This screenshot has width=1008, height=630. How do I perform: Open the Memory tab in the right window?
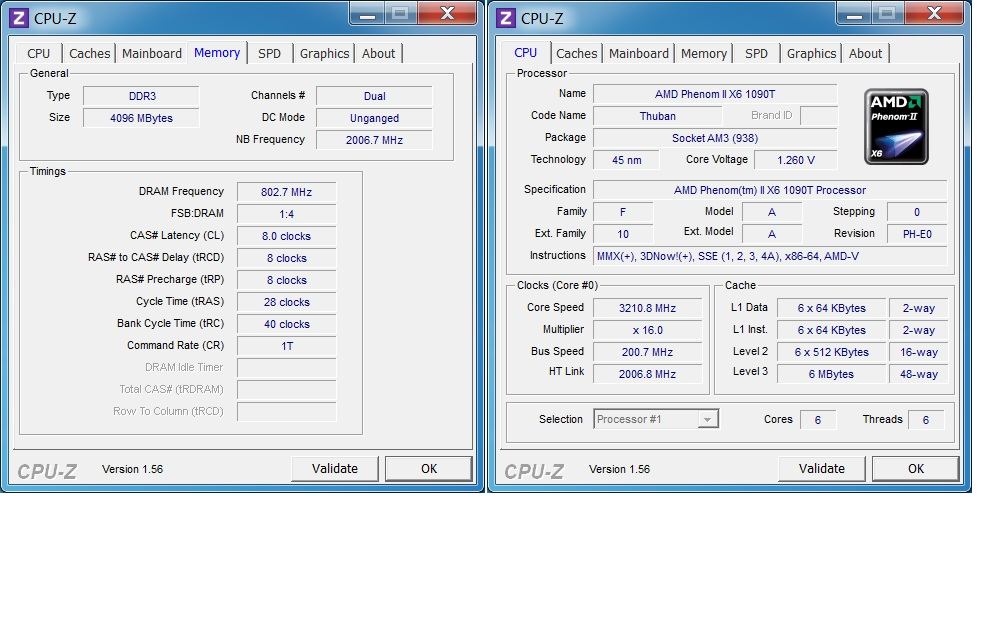click(703, 53)
